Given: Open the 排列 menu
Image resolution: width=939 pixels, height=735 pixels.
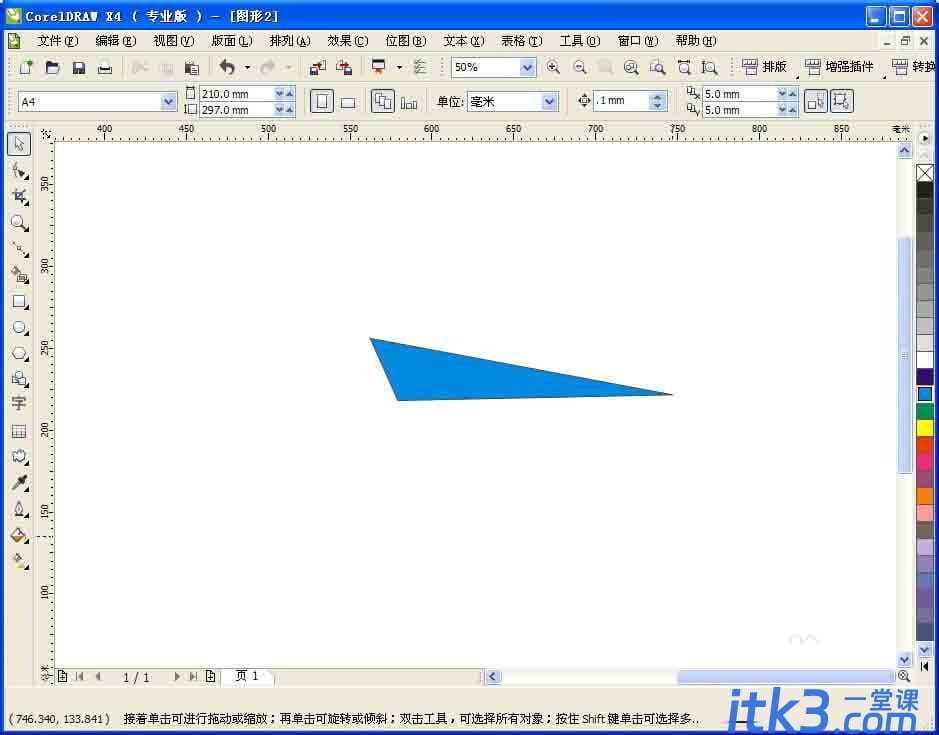Looking at the screenshot, I should 290,41.
